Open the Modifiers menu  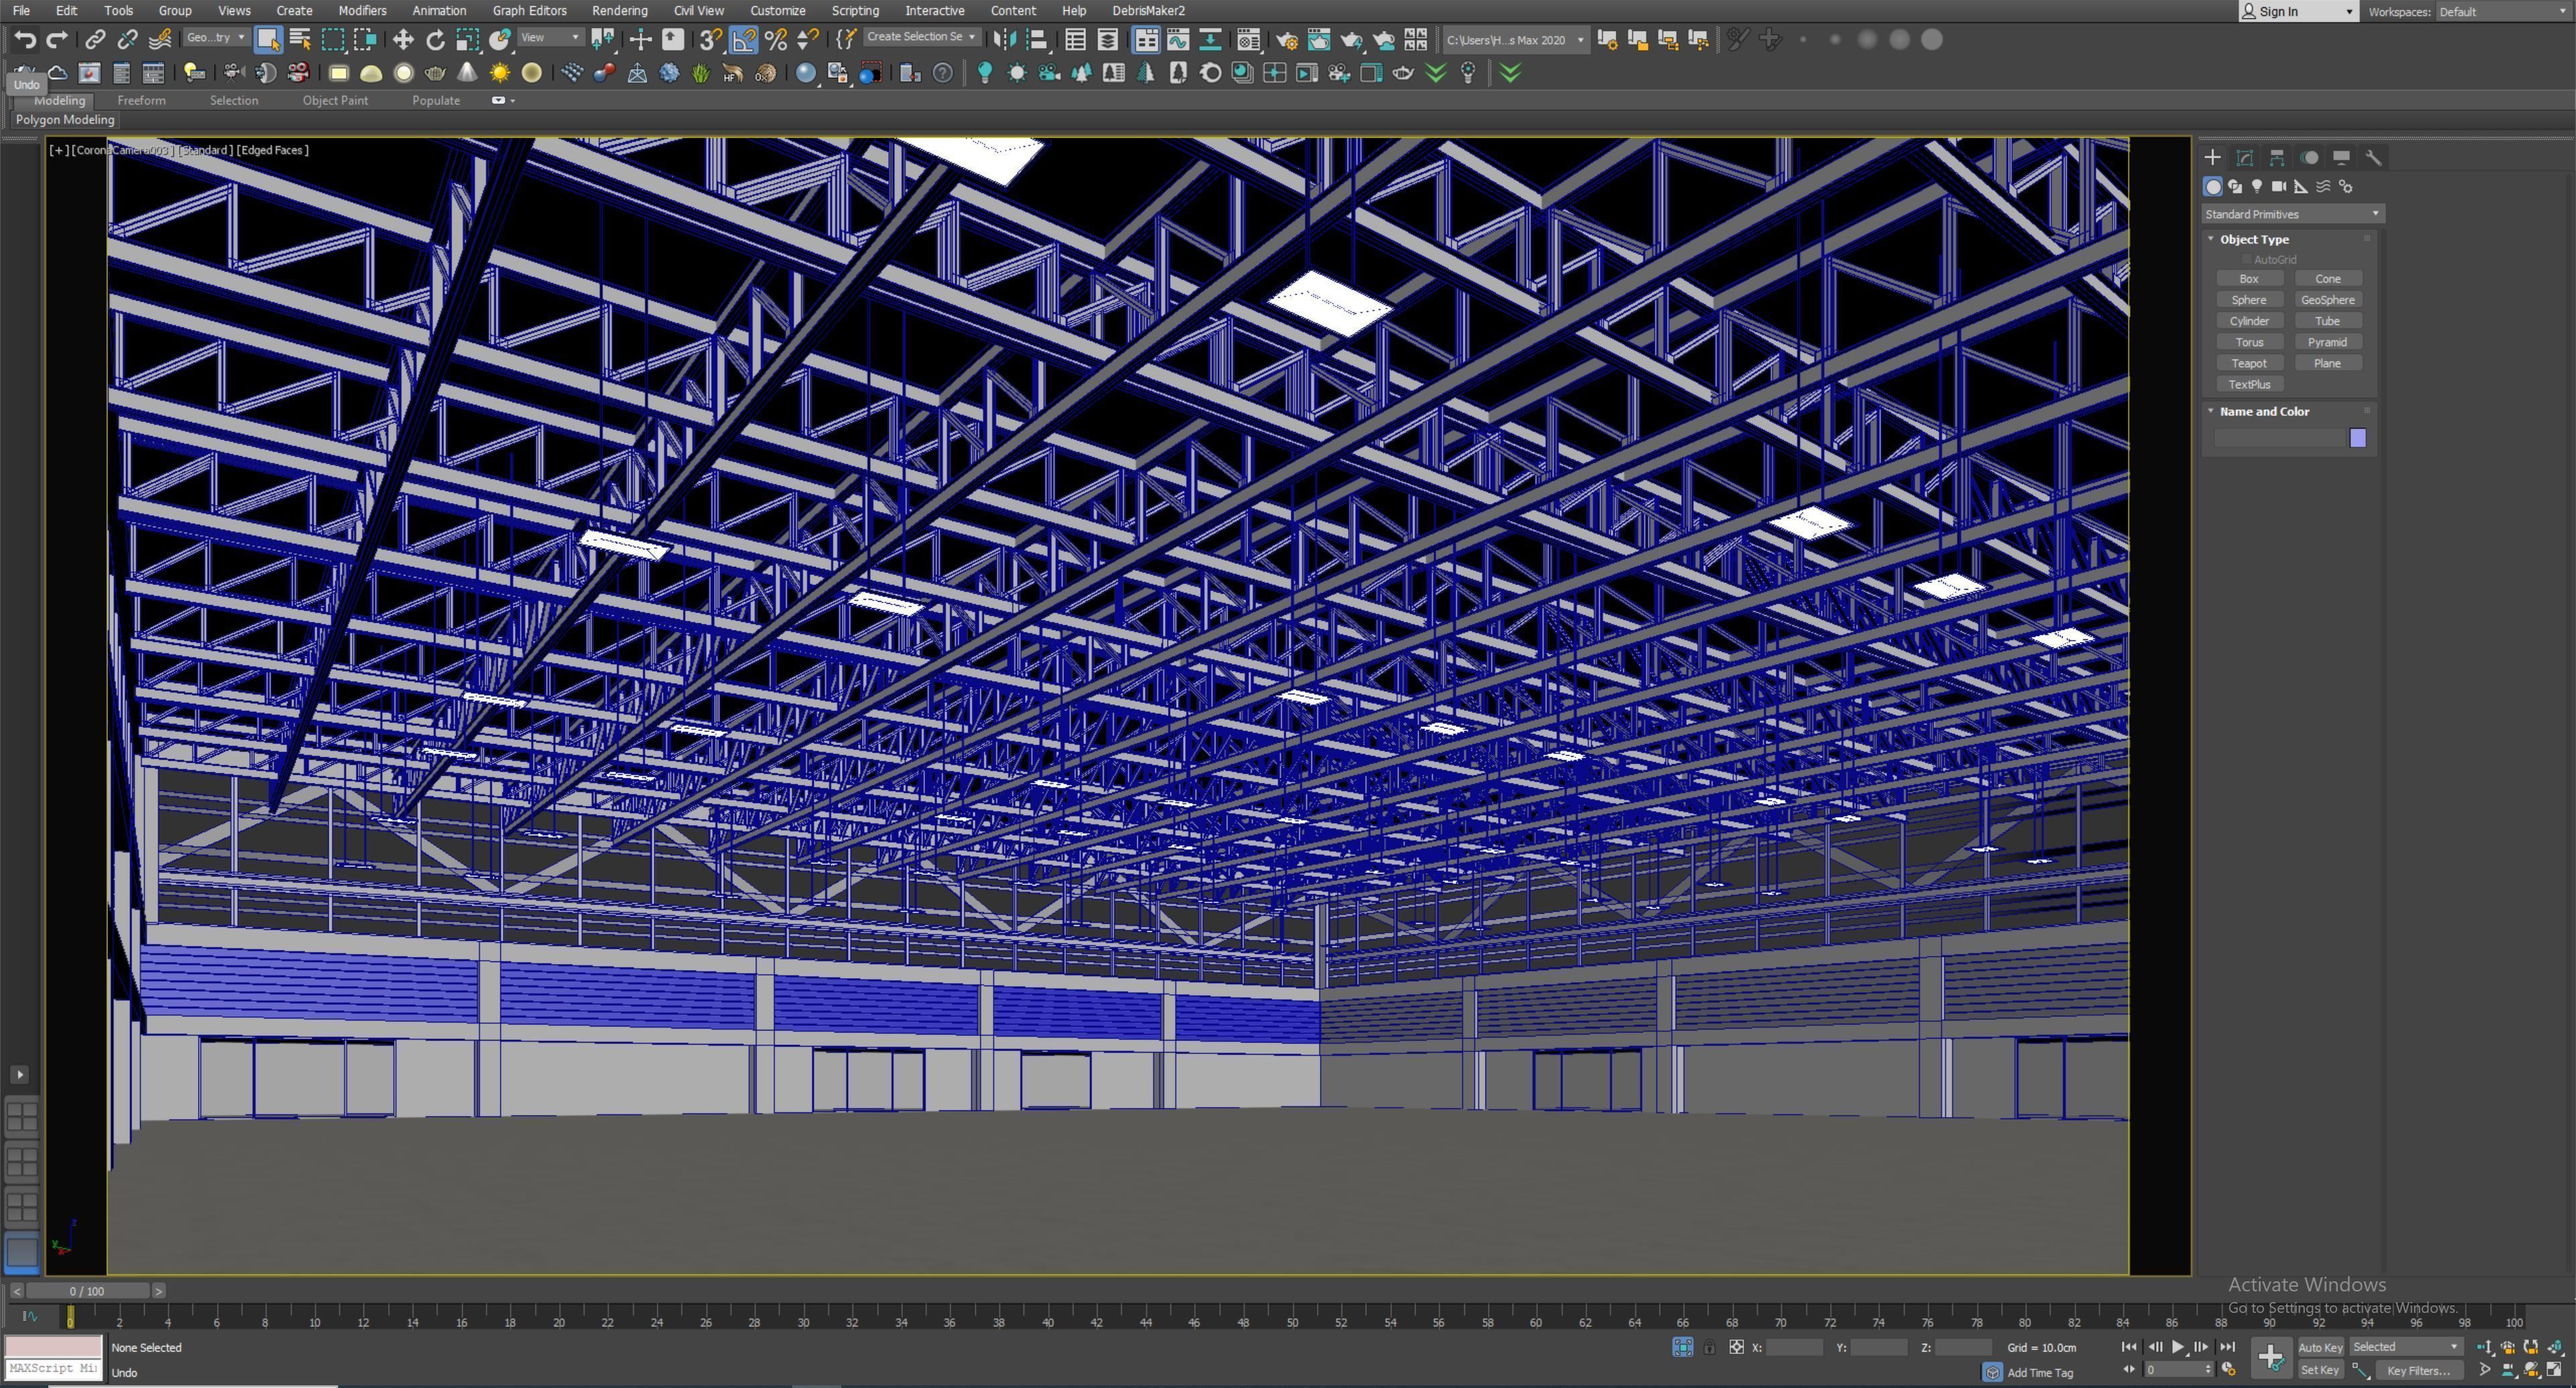coord(362,11)
